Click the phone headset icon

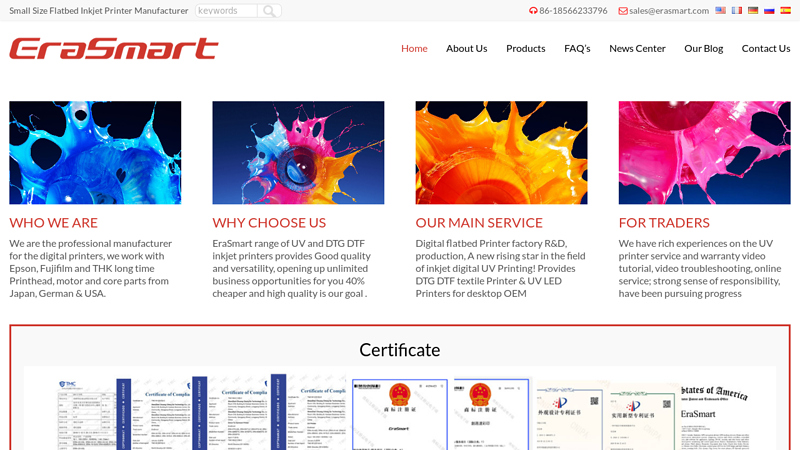coord(533,11)
